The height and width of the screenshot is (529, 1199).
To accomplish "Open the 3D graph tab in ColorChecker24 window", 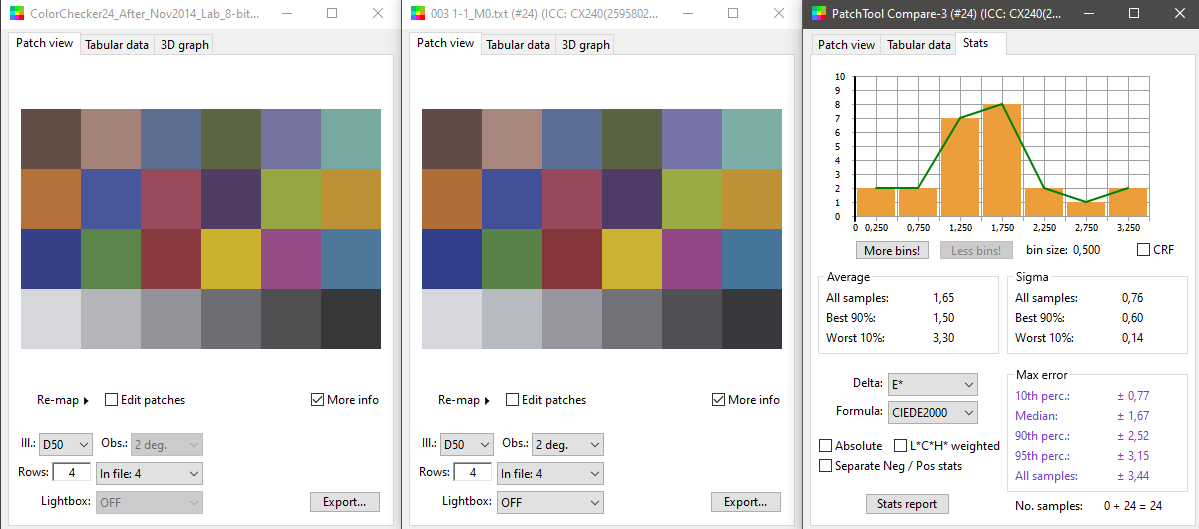I will click(x=184, y=45).
